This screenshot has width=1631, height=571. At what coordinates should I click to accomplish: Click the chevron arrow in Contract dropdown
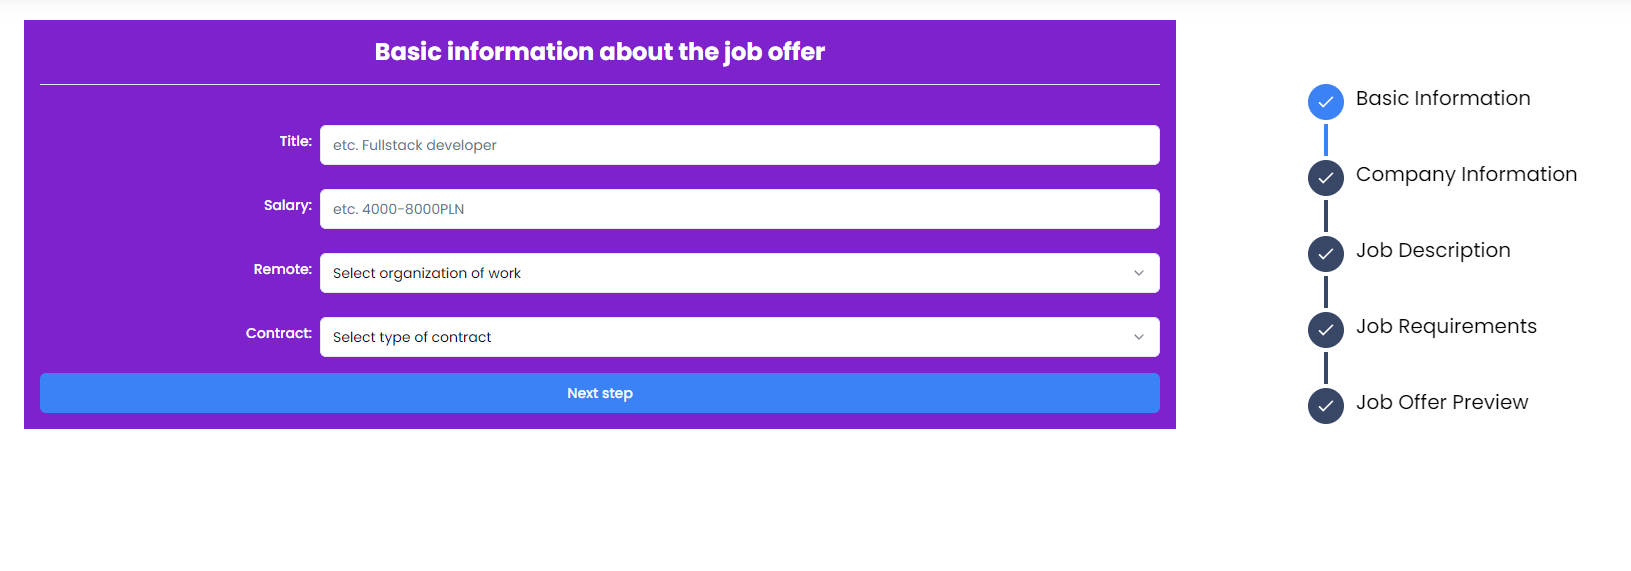click(x=1138, y=337)
